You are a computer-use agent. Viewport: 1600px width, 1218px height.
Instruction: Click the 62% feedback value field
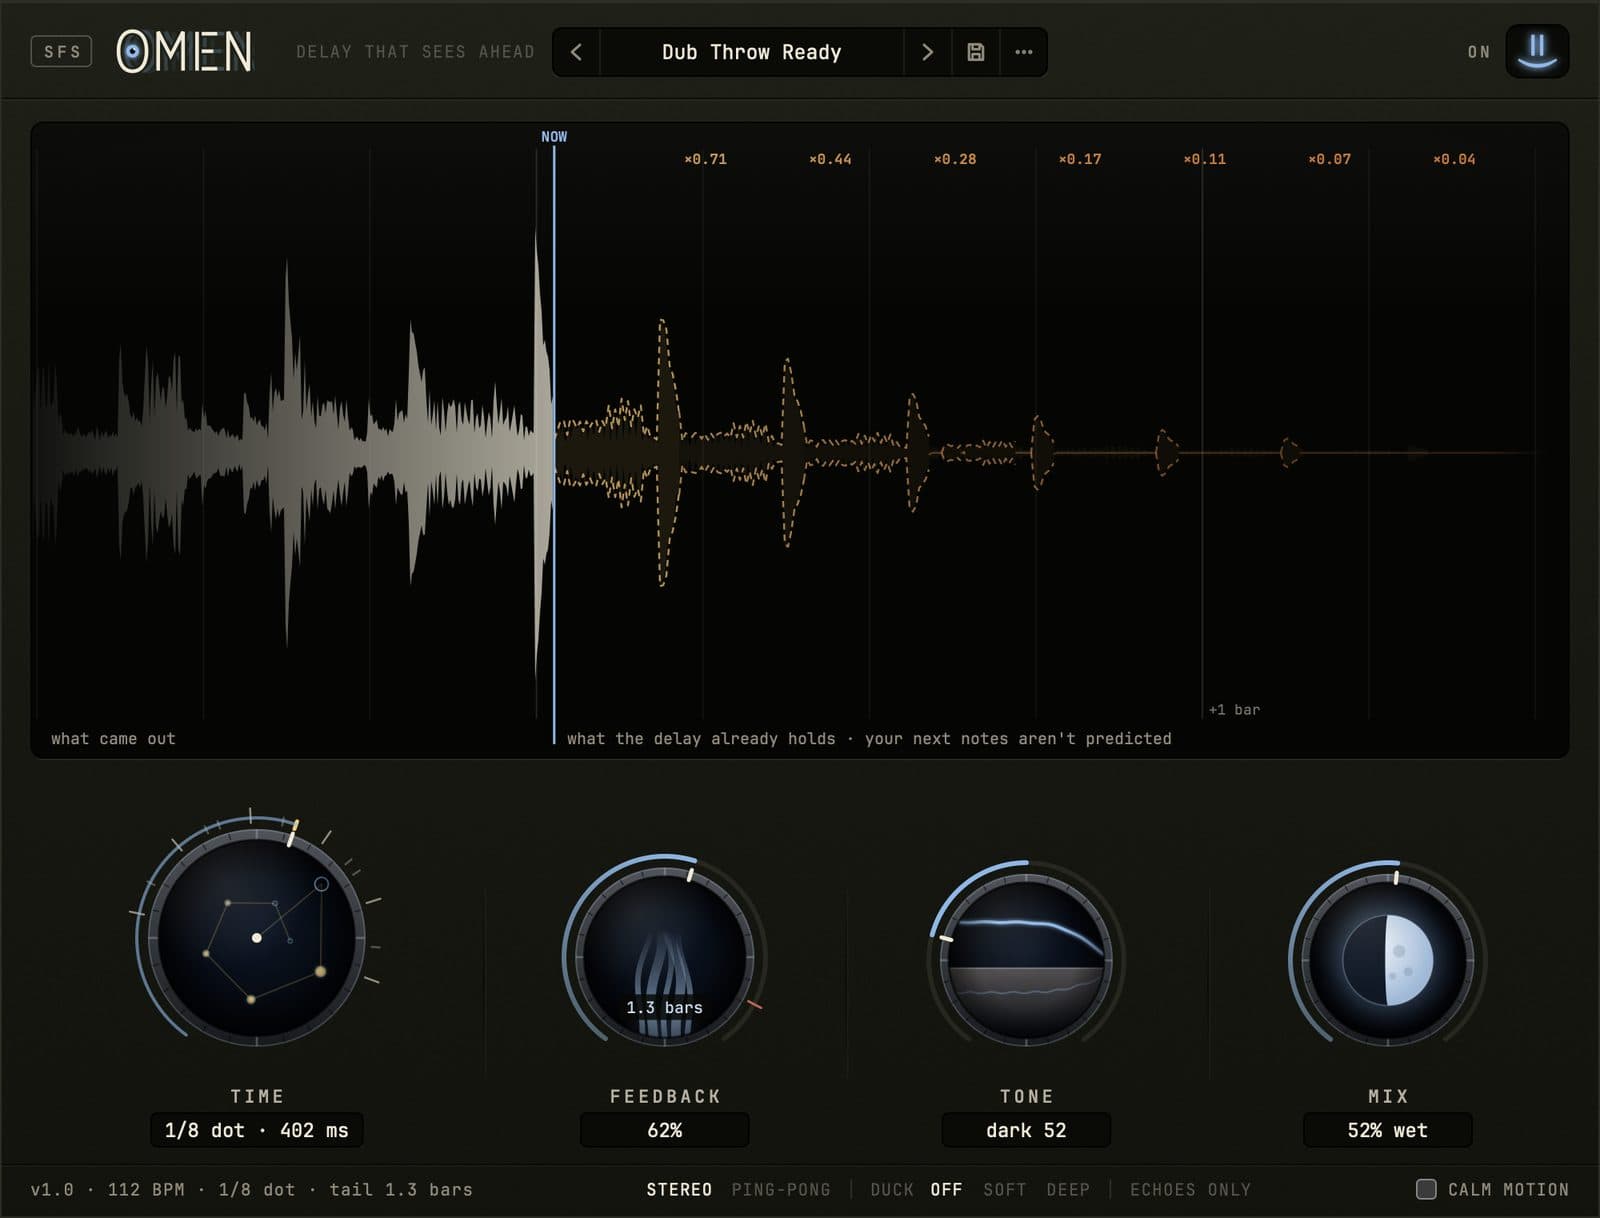coord(665,1130)
